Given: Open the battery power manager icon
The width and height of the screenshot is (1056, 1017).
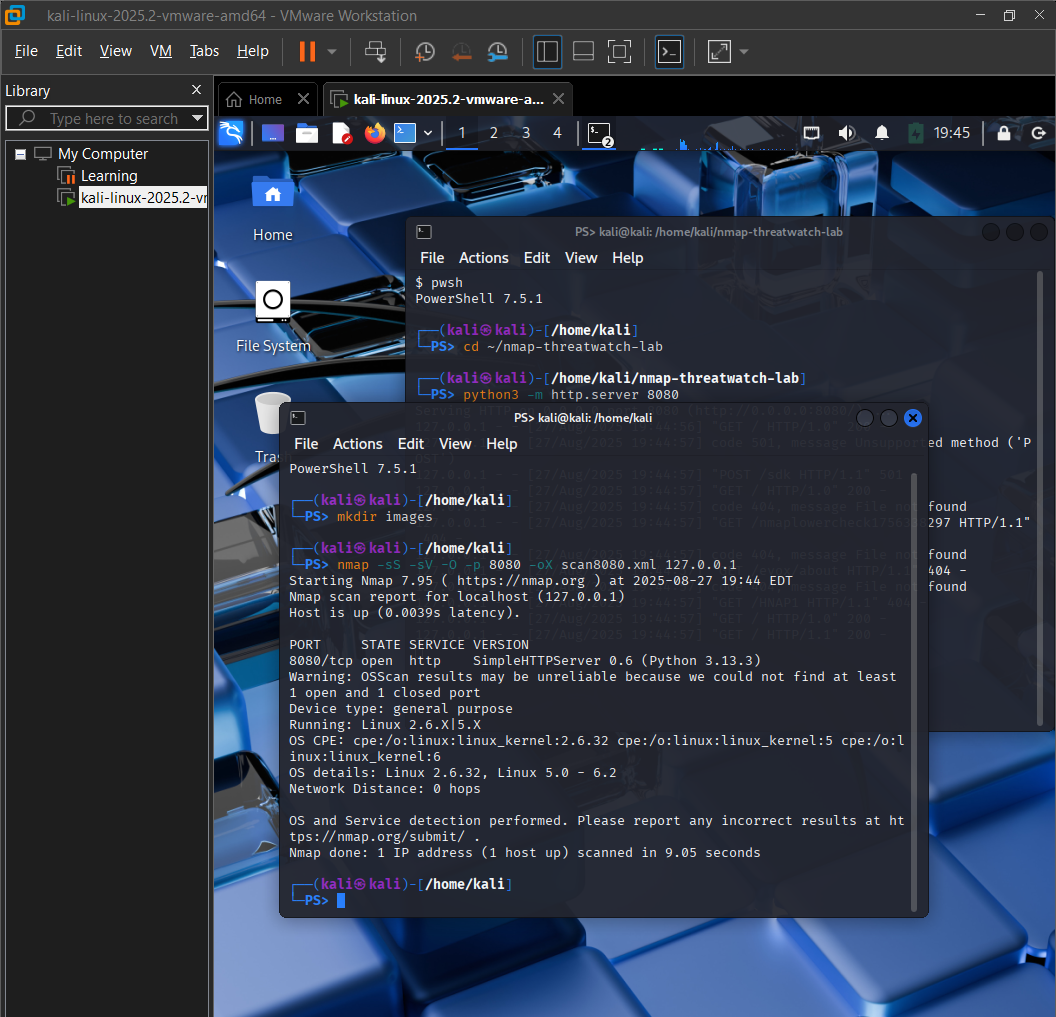Looking at the screenshot, I should [x=916, y=133].
